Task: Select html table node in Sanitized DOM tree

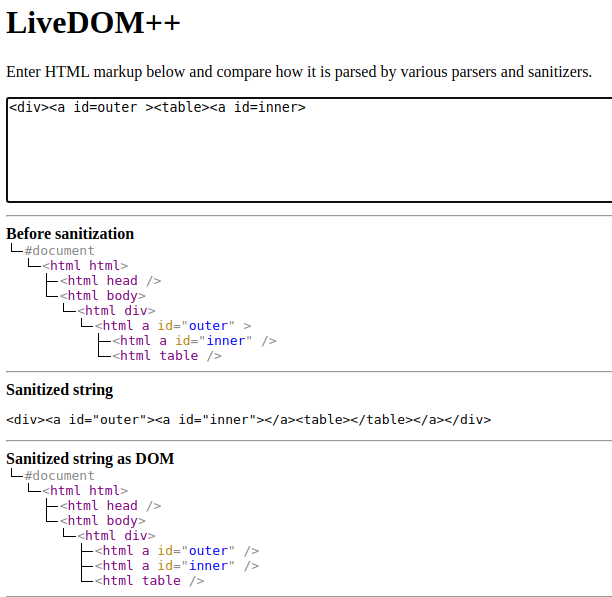Action: pyautogui.click(x=149, y=581)
